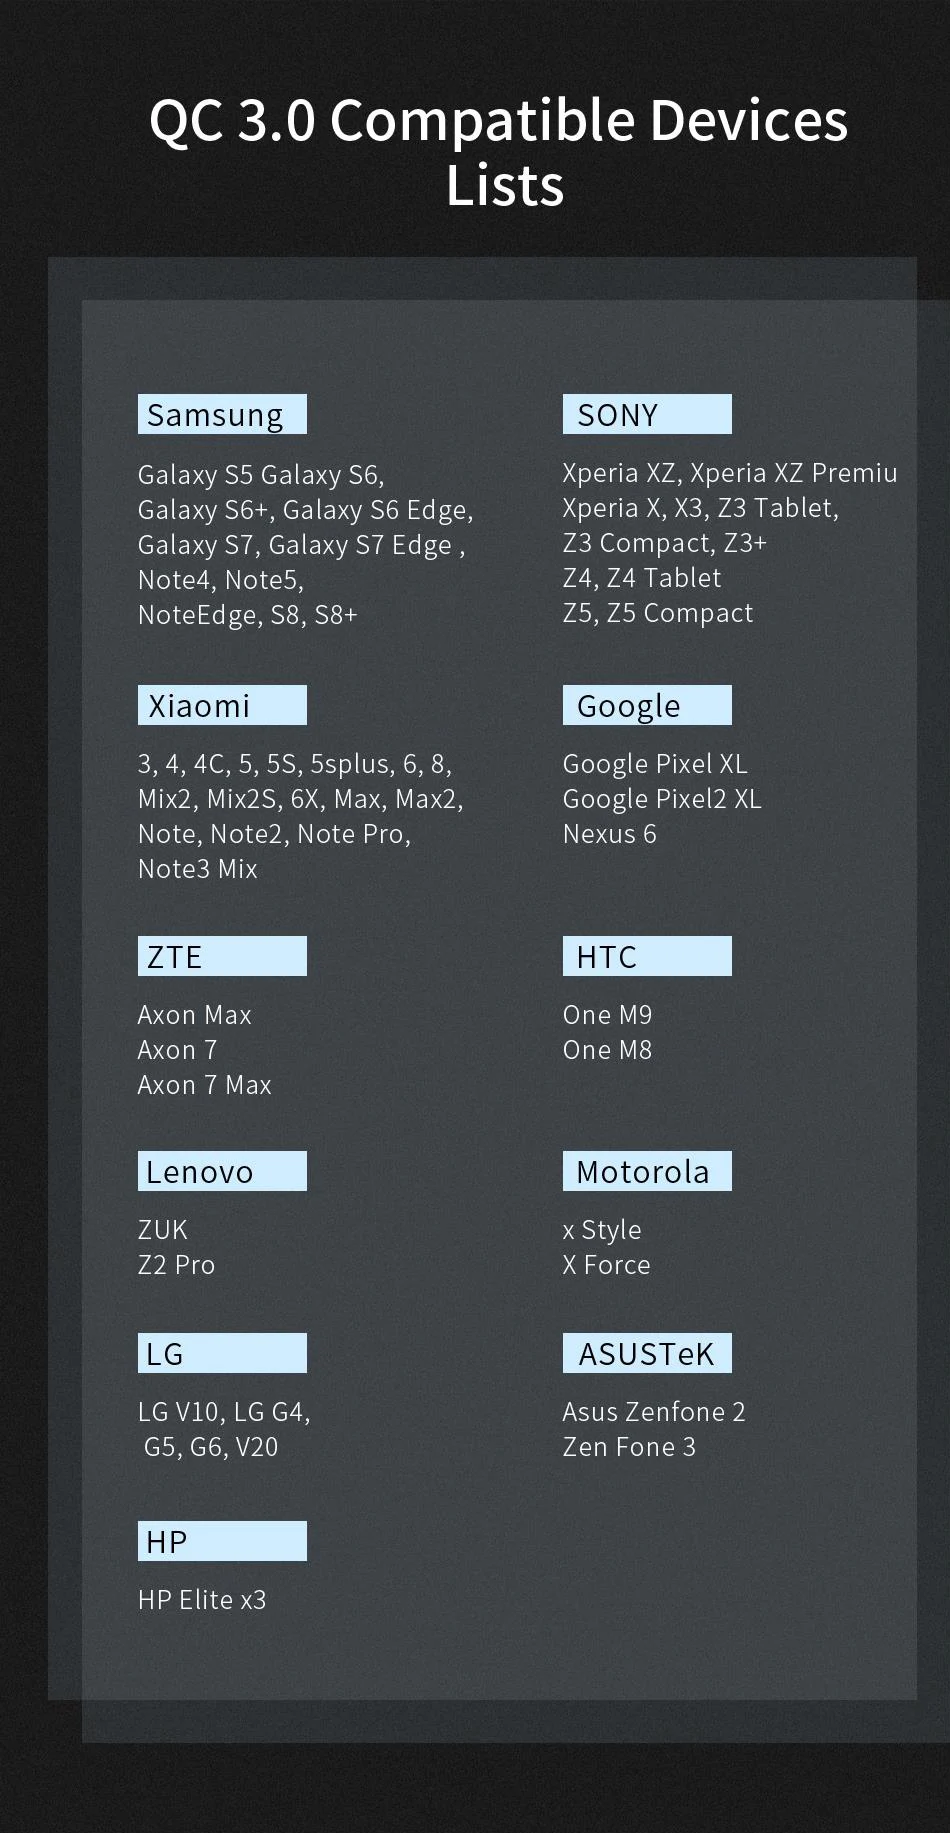Click the HP Elite x3 text
The image size is (950, 1833).
tap(202, 1600)
